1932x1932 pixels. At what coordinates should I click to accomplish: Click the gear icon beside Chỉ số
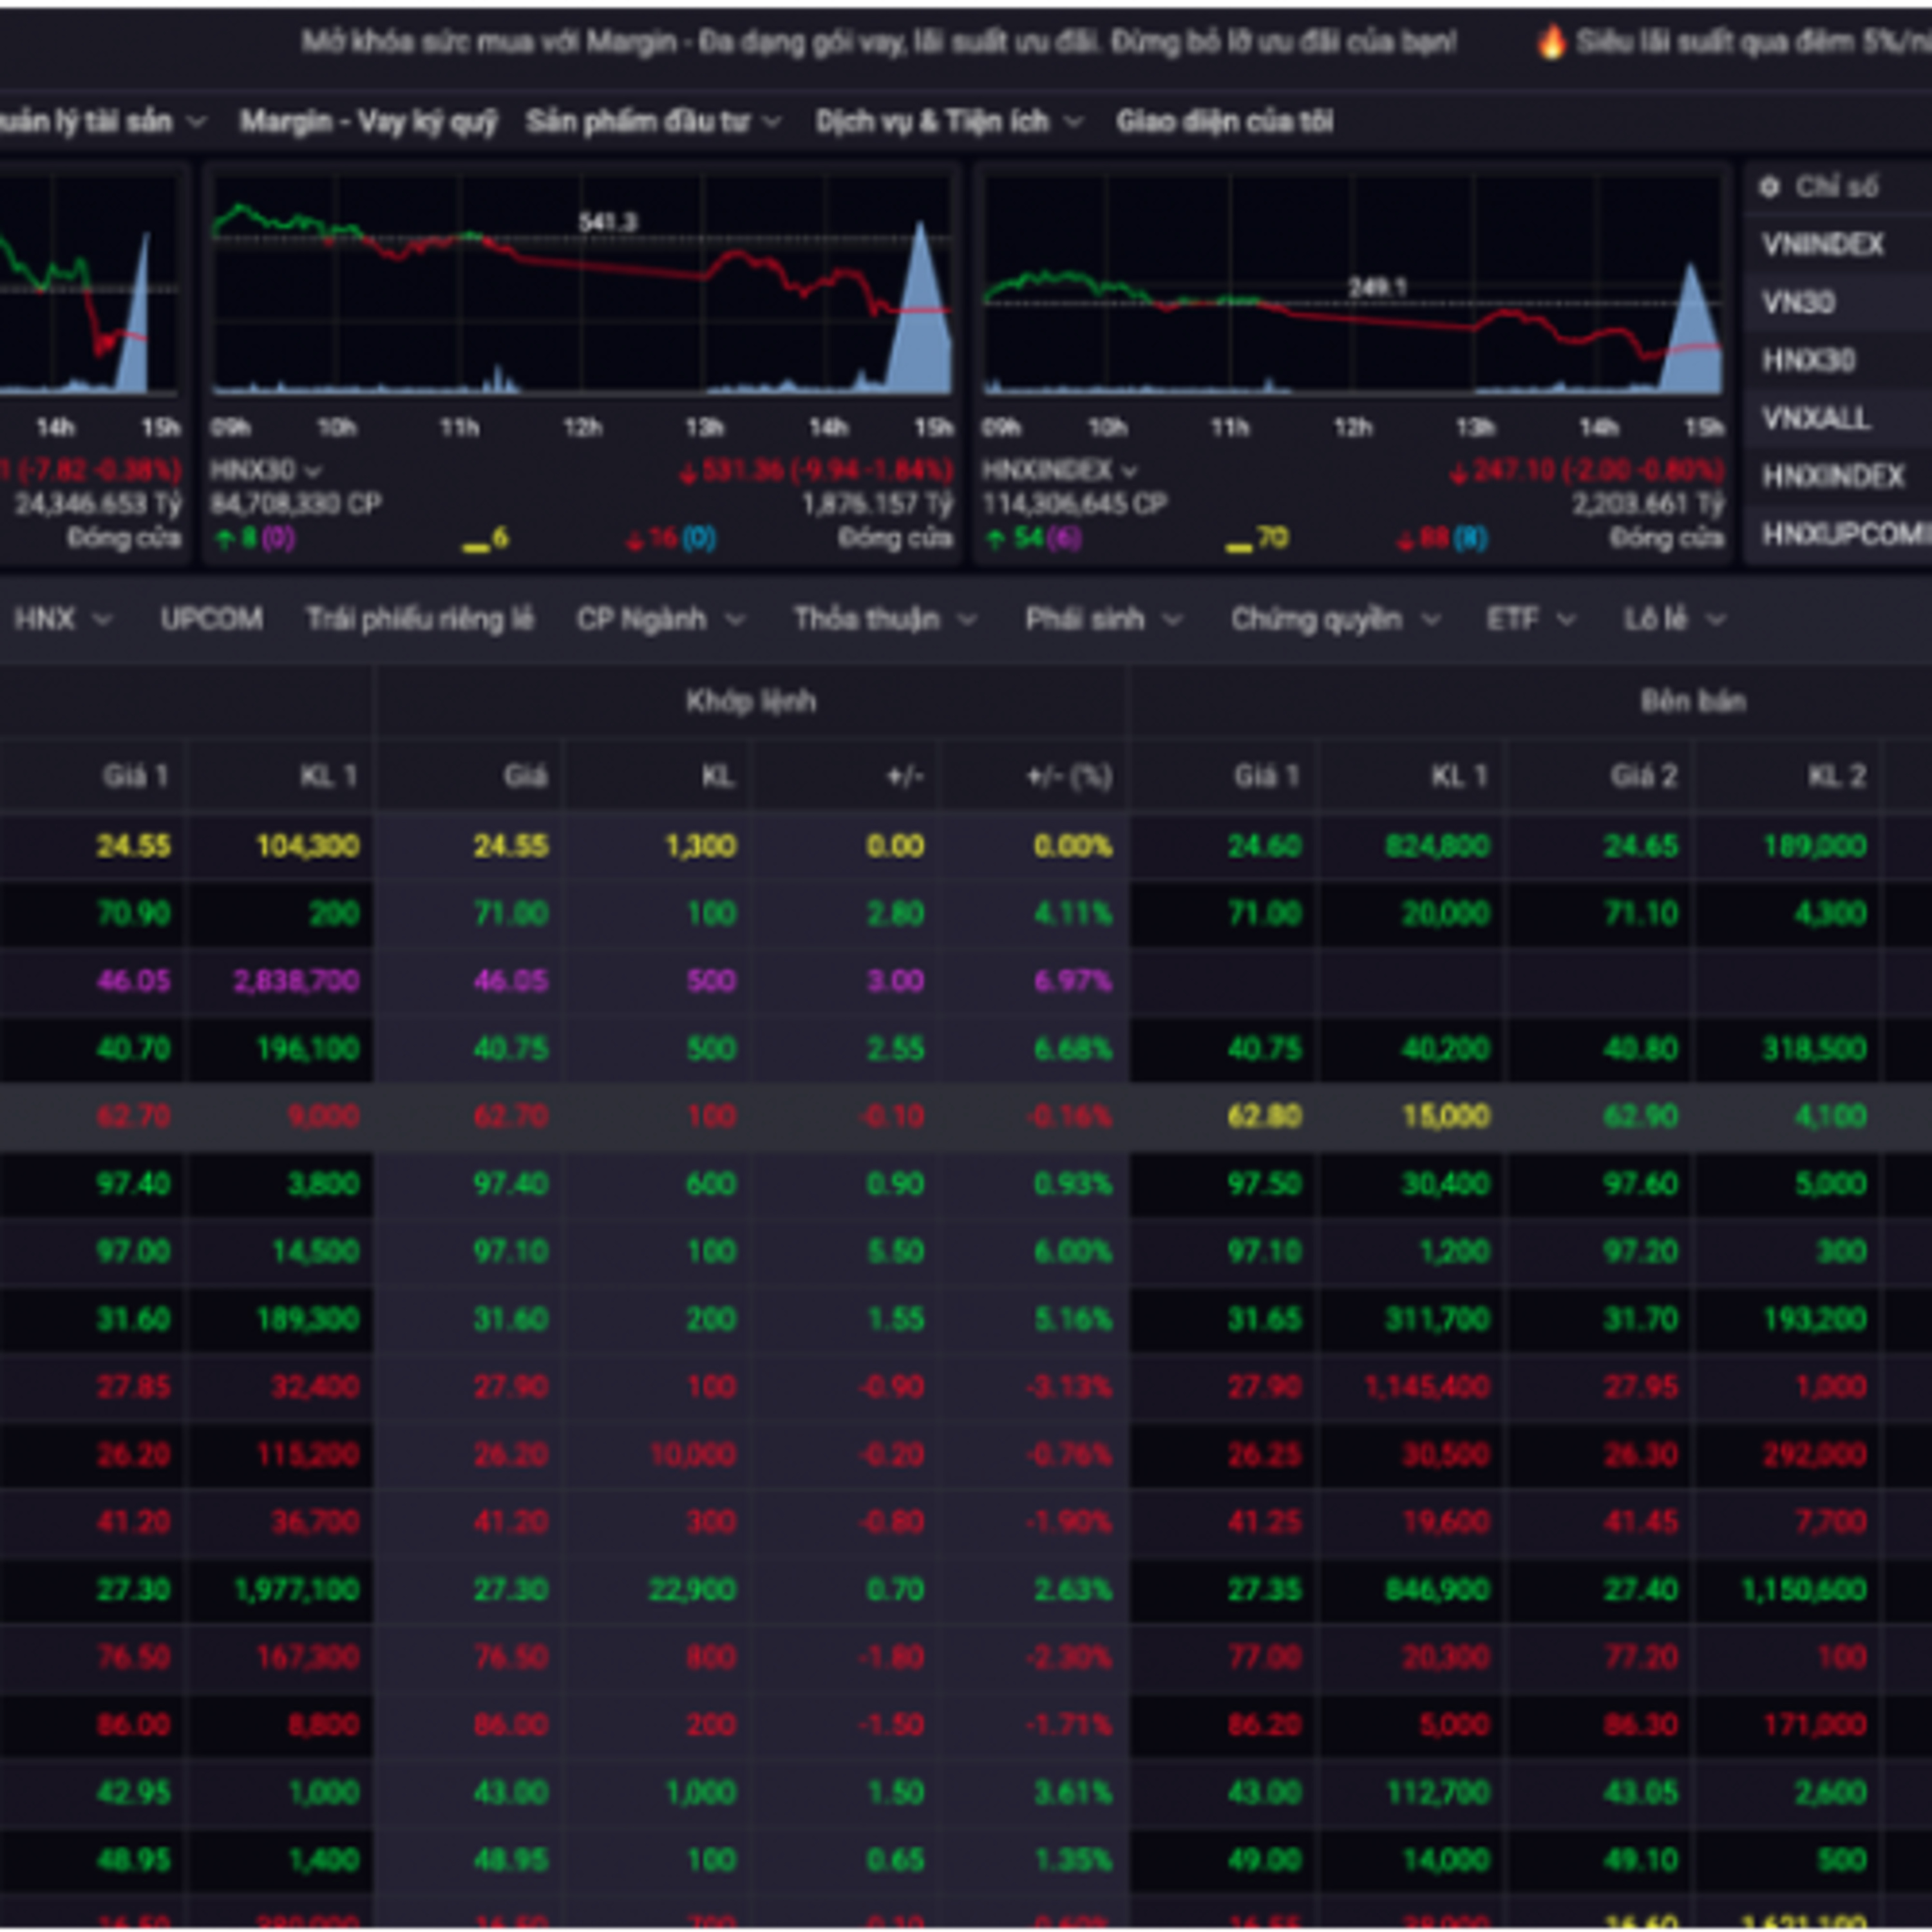(1769, 187)
